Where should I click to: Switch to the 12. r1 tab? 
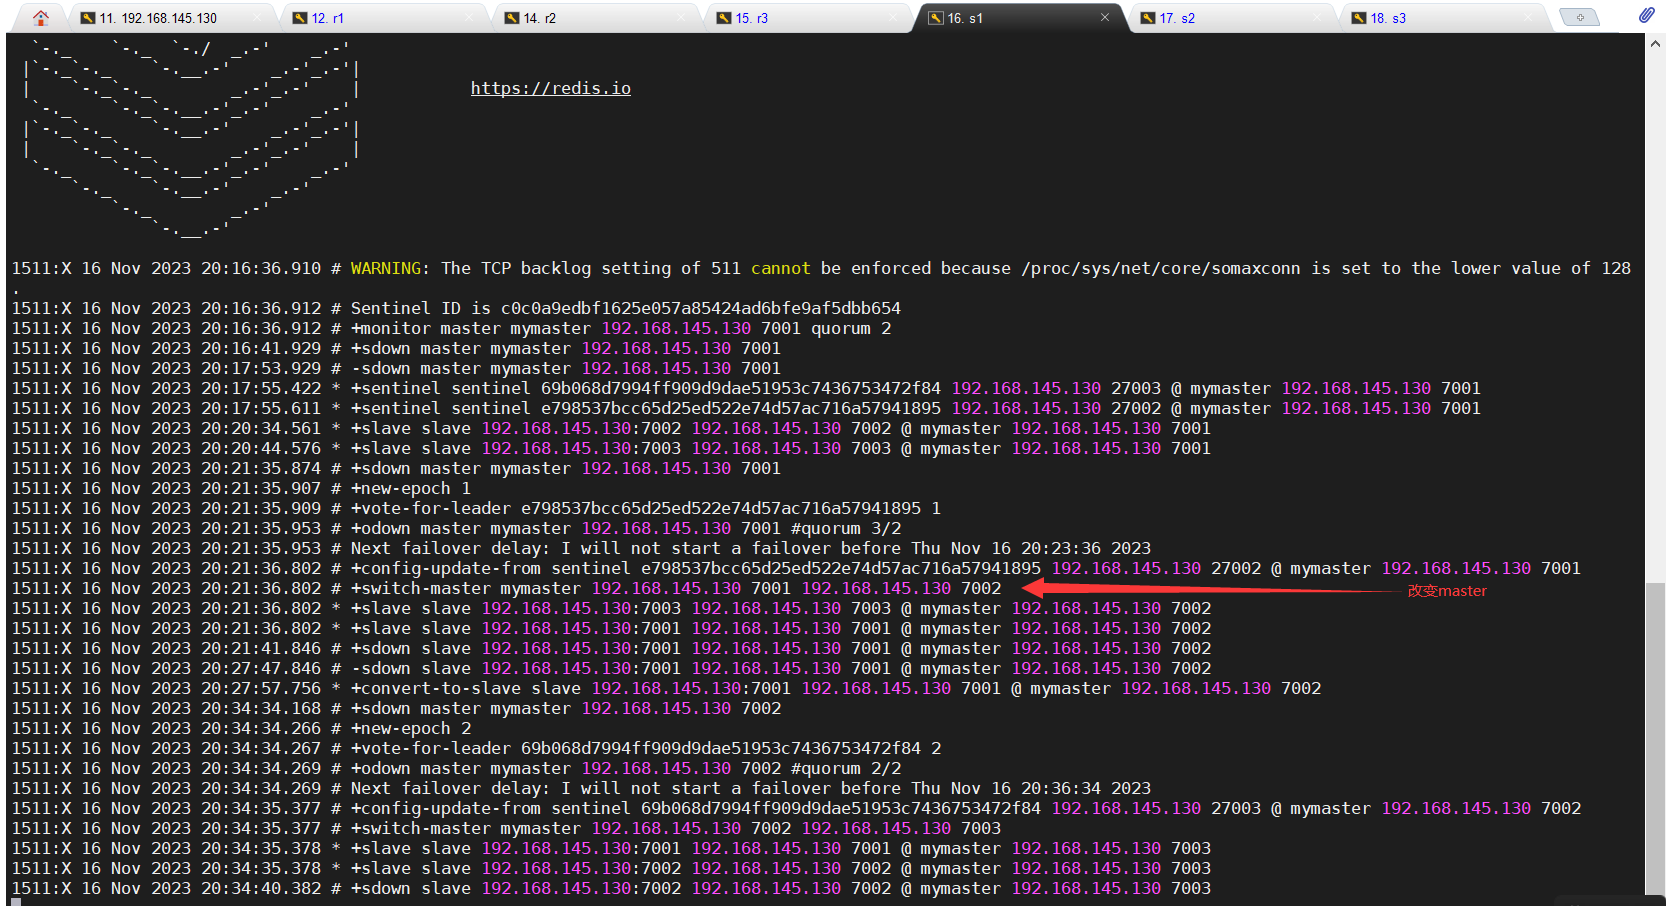pyautogui.click(x=385, y=18)
